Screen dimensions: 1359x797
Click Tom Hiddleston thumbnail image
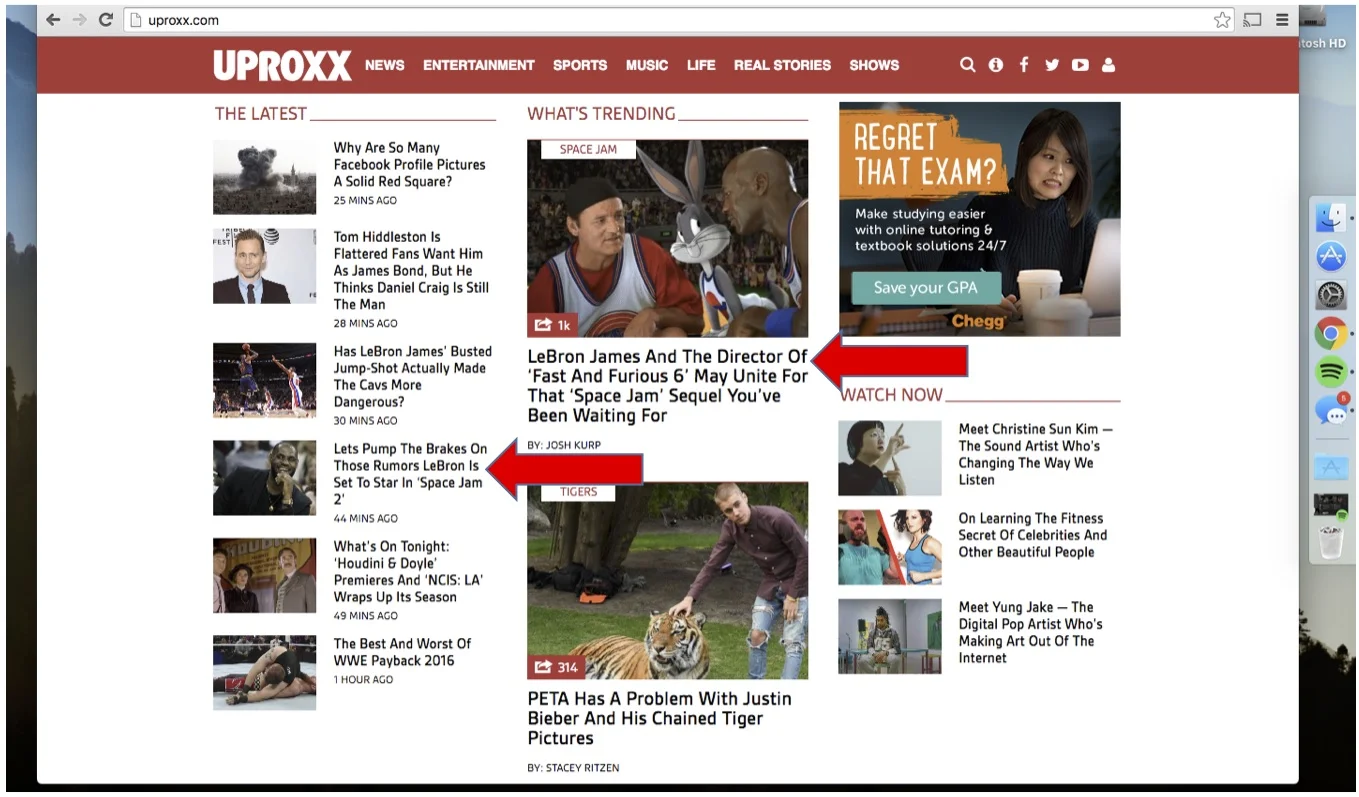pos(265,266)
